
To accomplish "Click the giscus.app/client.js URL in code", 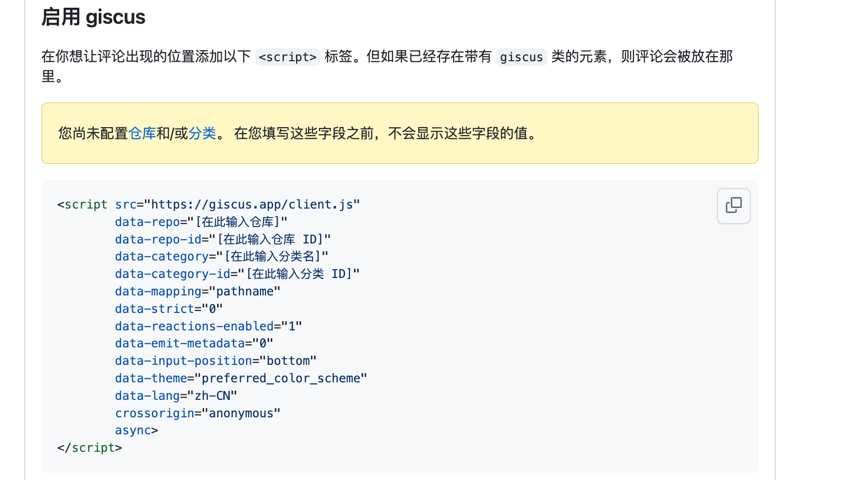I will pos(251,204).
